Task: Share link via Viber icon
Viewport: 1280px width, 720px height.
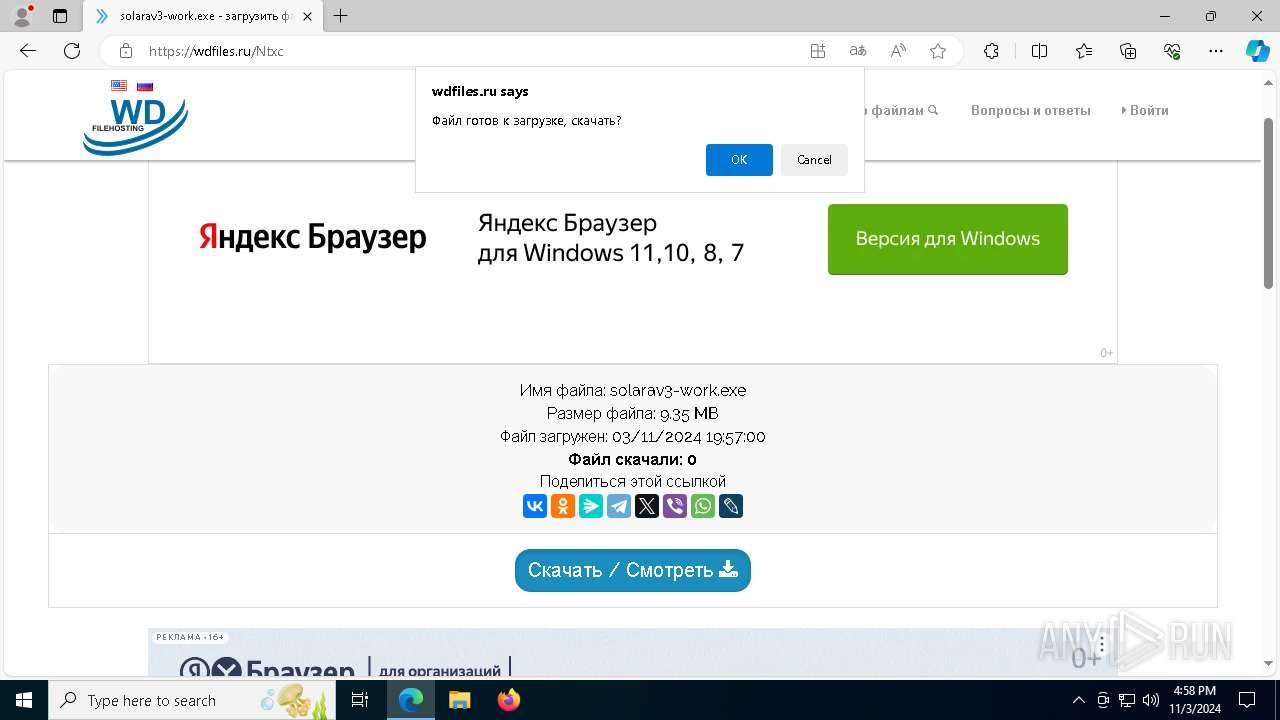Action: (675, 506)
